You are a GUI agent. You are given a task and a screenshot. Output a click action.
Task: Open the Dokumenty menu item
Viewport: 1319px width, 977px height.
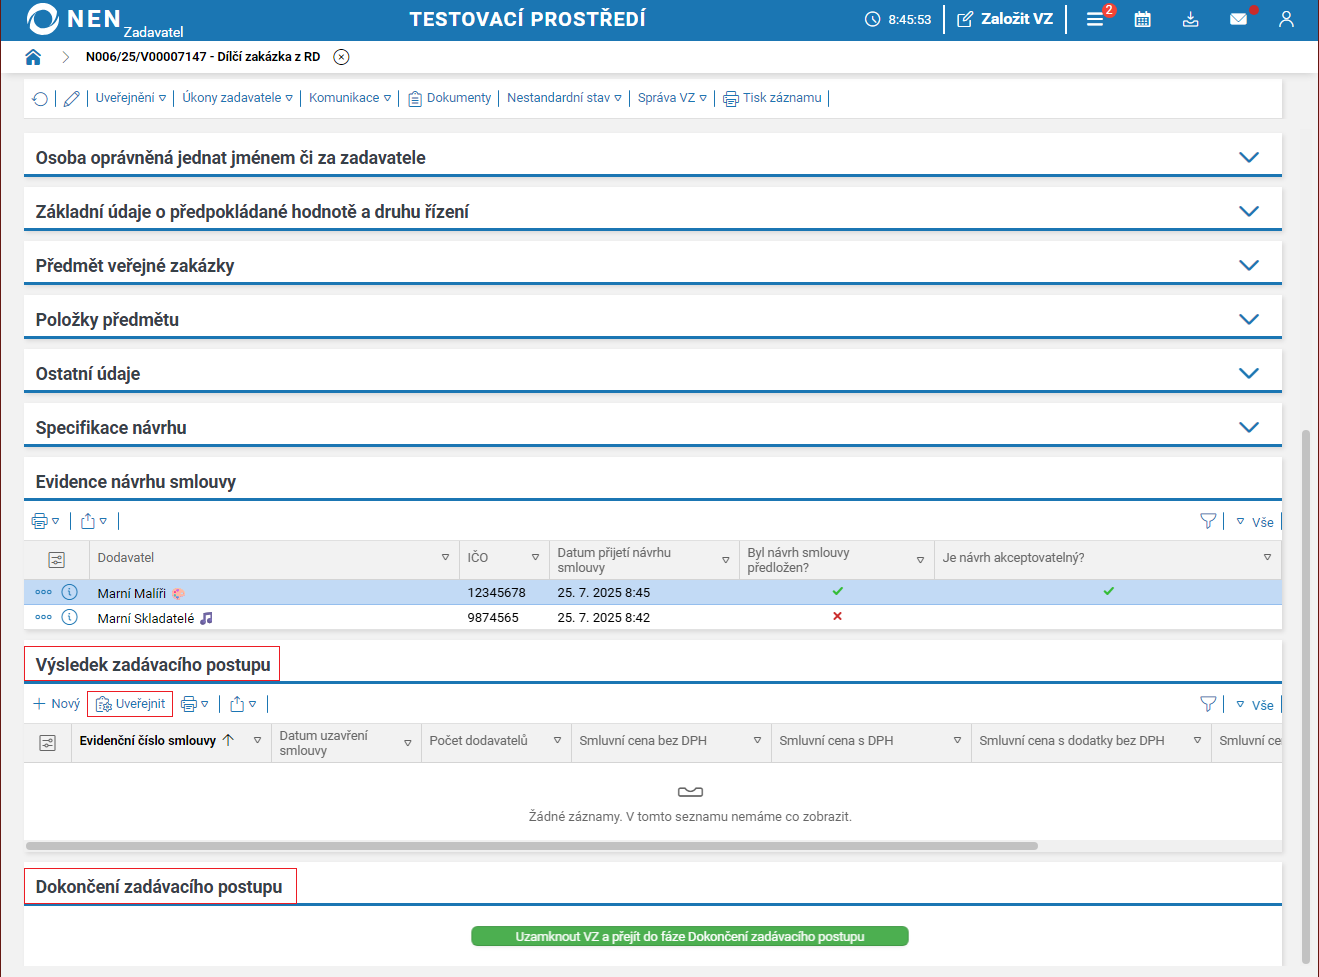coord(450,98)
